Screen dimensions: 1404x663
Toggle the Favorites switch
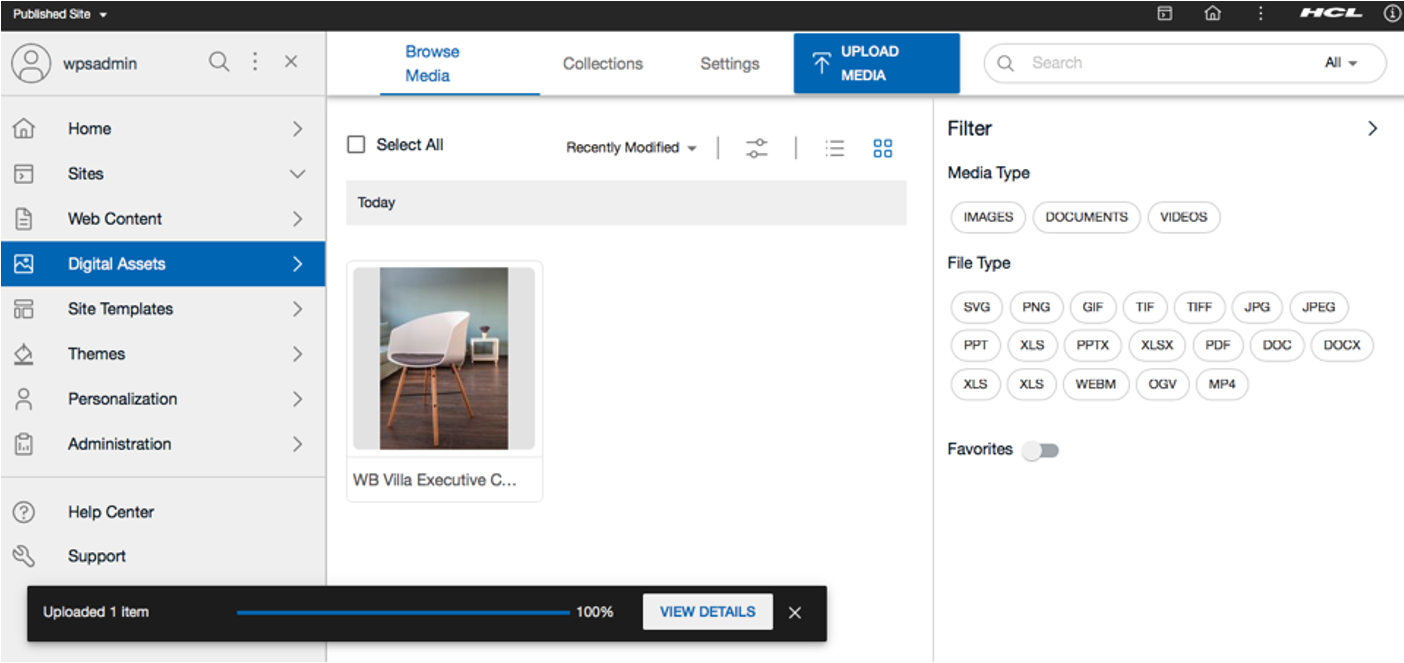click(x=1041, y=450)
